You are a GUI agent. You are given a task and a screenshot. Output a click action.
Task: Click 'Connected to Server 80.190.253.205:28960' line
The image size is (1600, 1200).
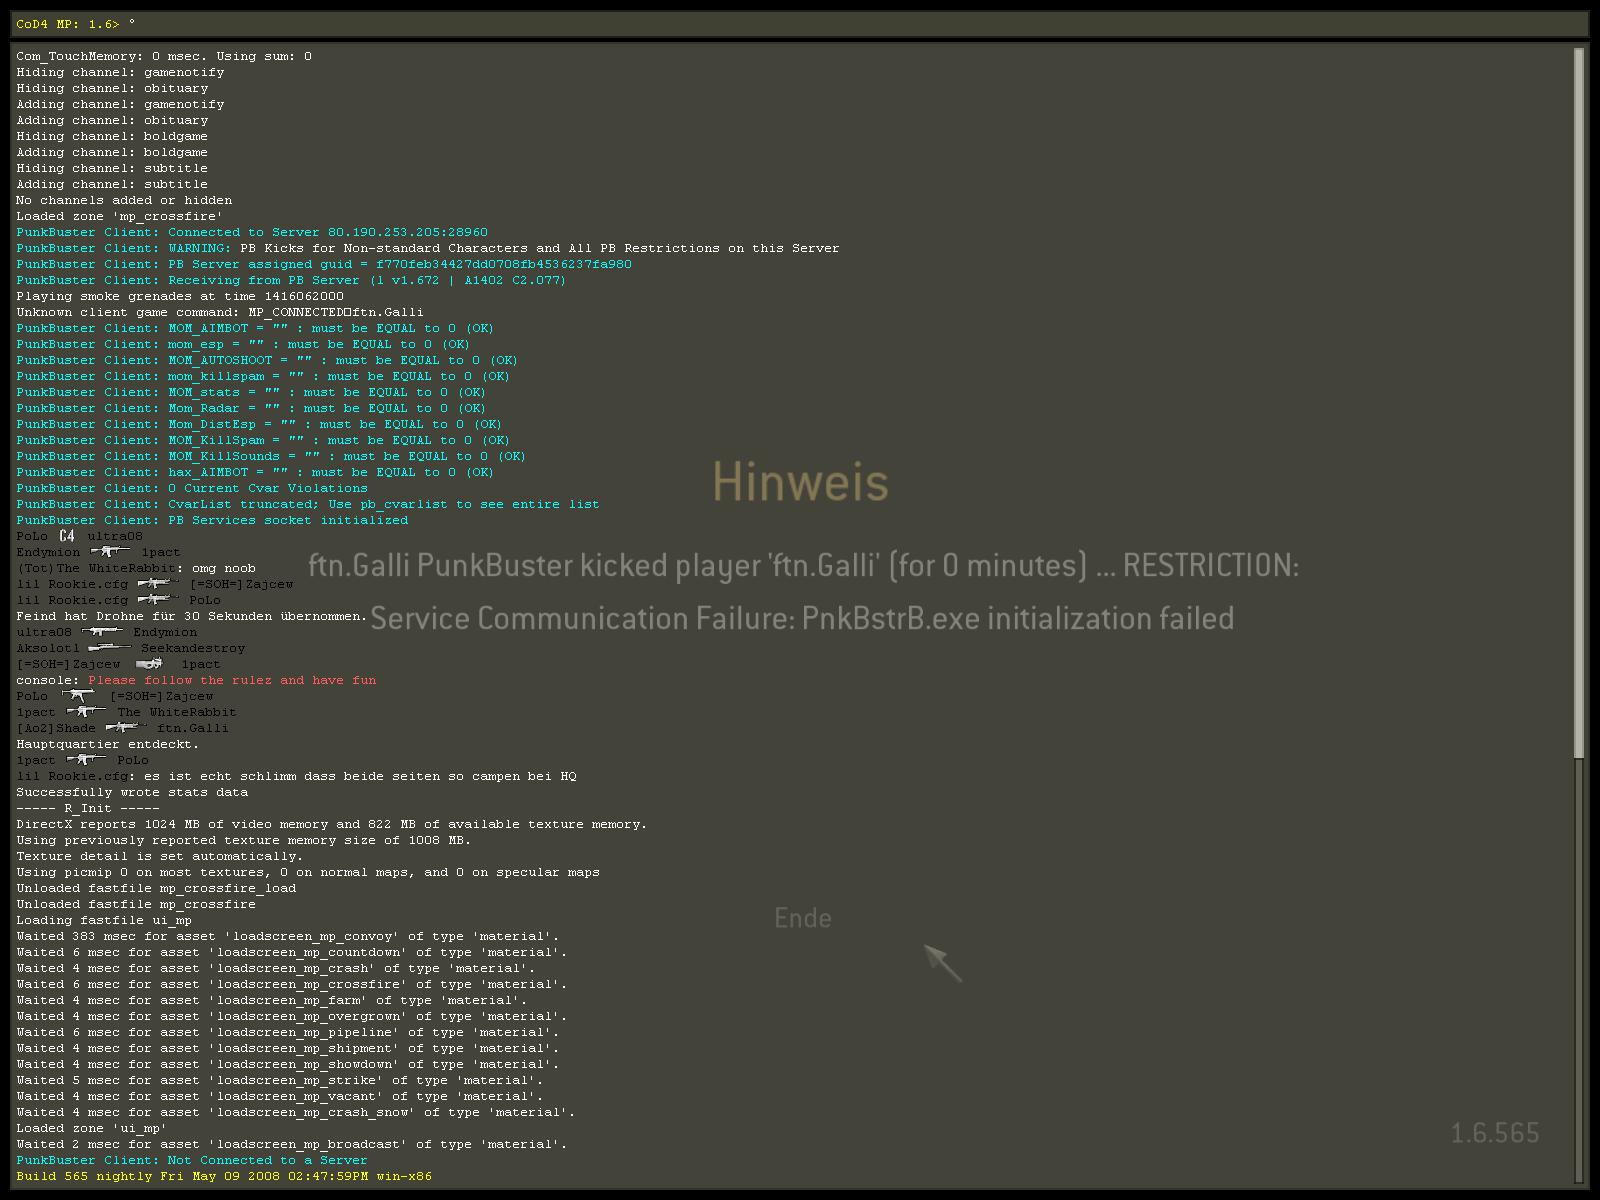pos(252,232)
